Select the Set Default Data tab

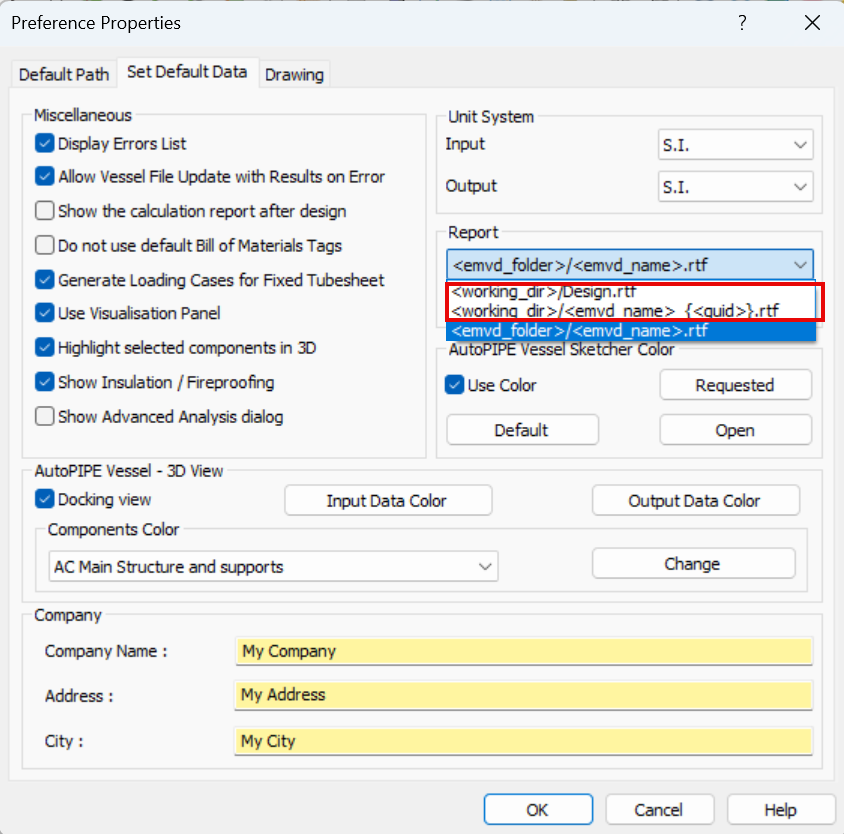(x=187, y=72)
